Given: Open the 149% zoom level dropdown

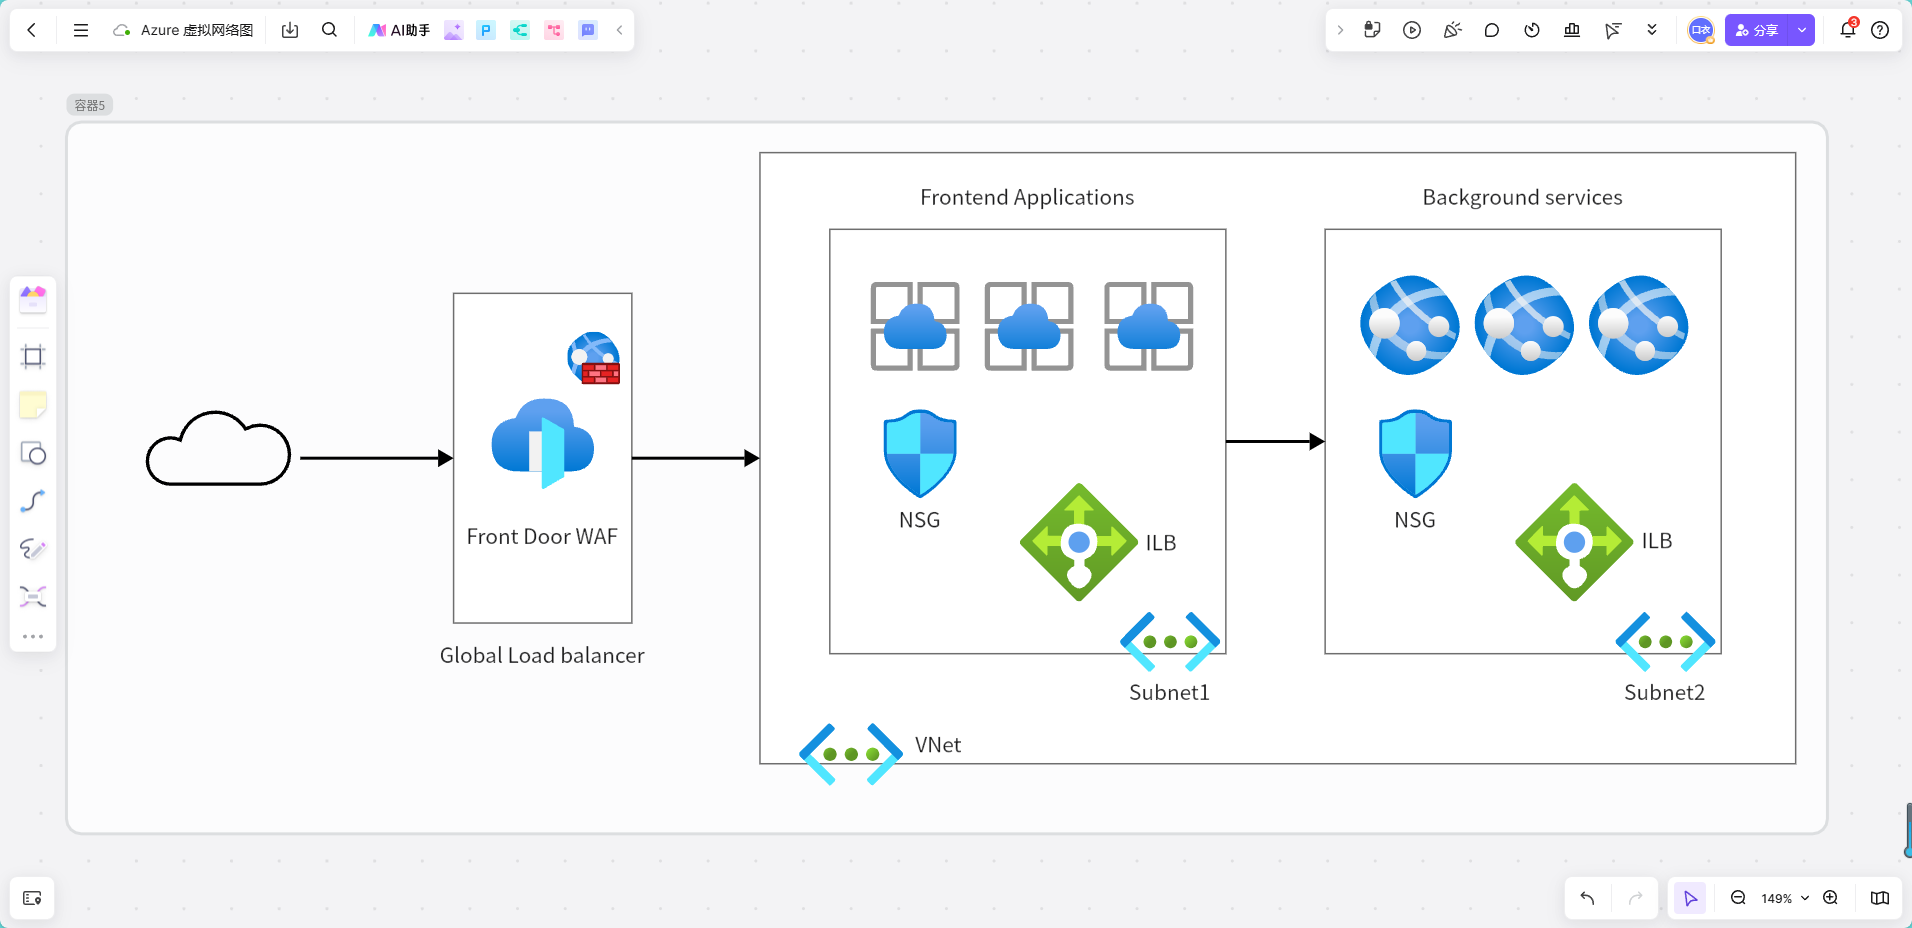Looking at the screenshot, I should pos(1785,898).
